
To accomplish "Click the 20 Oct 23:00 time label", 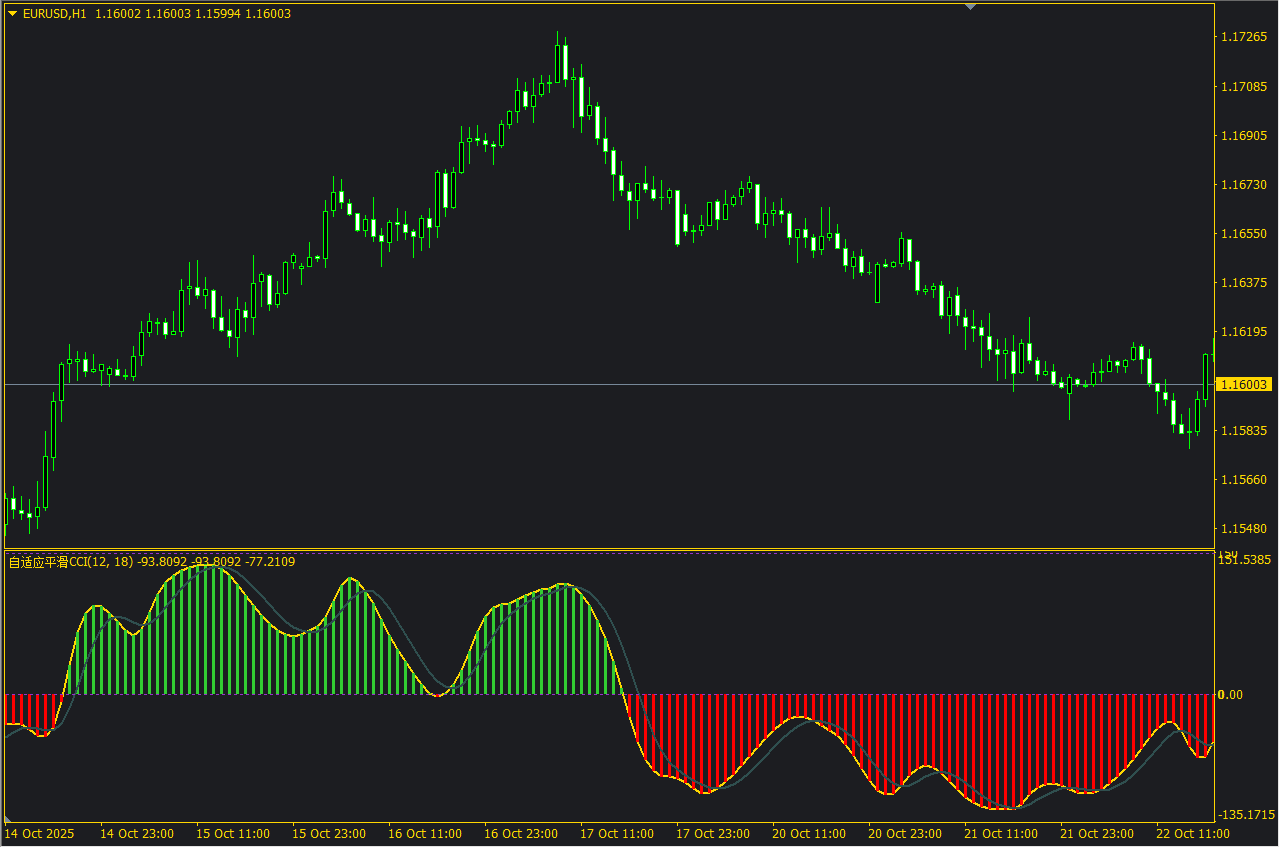I will (905, 833).
